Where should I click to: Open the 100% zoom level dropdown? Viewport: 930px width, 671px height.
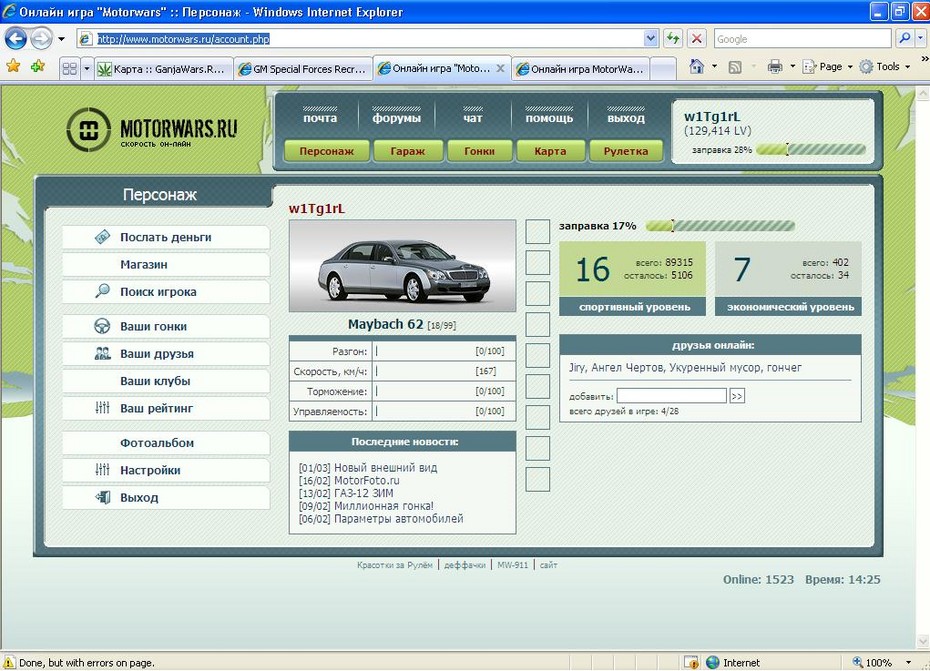point(907,662)
